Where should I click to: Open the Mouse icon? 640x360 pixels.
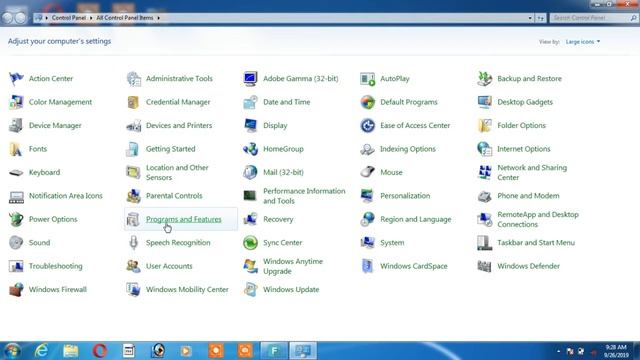coord(367,172)
